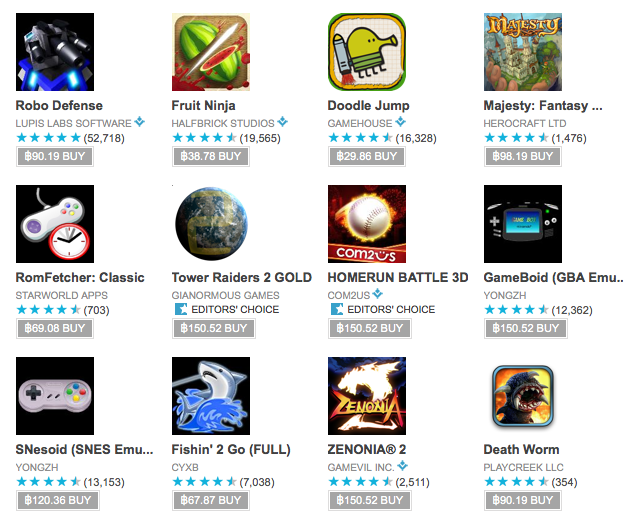Buy Fruit Ninja for ฿38.78
Image resolution: width=634 pixels, height=515 pixels.
pyautogui.click(x=211, y=156)
